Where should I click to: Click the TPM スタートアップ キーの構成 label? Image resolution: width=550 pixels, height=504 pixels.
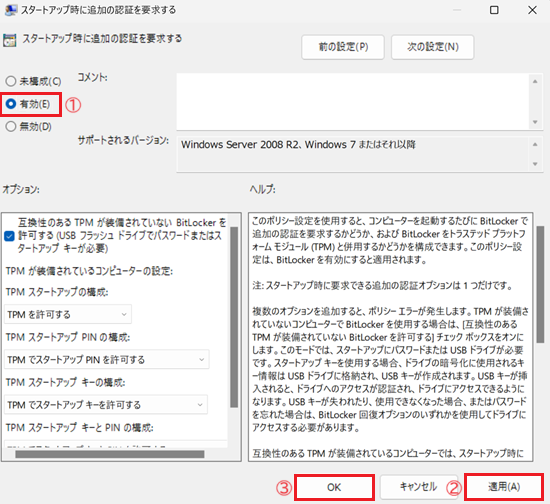point(66,382)
